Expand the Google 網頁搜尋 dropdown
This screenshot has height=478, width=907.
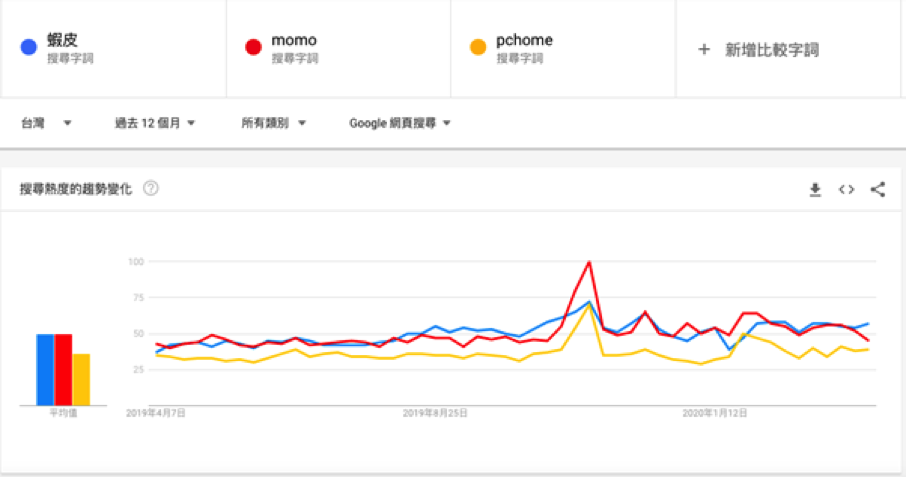point(400,123)
